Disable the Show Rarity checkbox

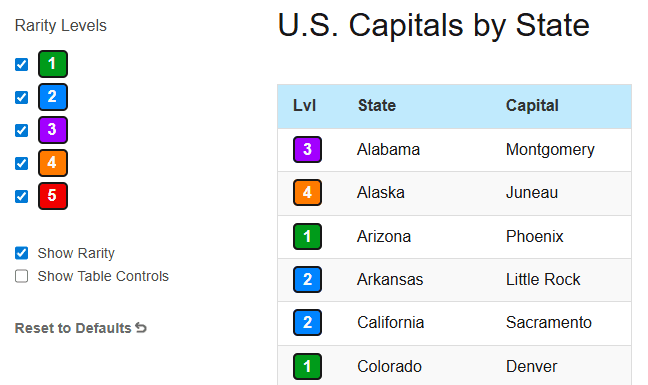[21, 253]
